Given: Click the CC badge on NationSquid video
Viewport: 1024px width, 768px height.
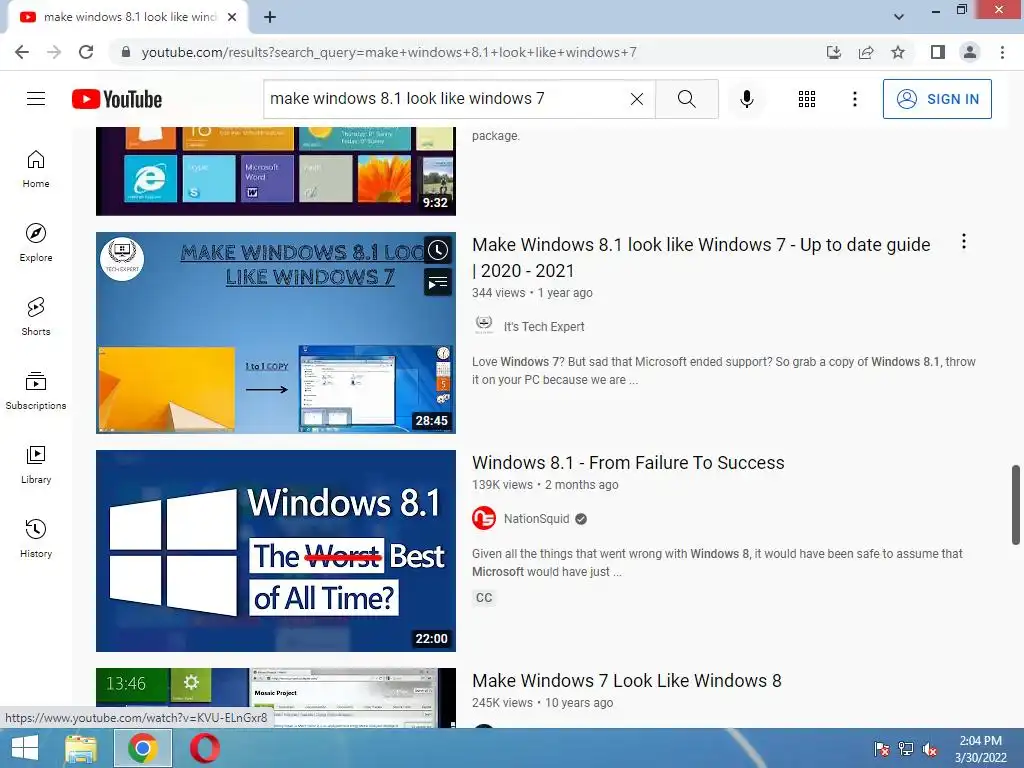Looking at the screenshot, I should point(484,598).
